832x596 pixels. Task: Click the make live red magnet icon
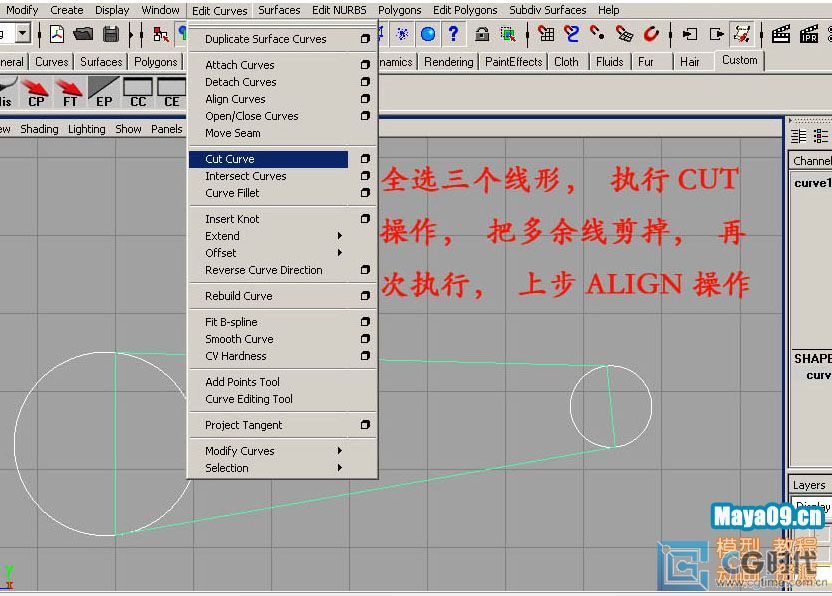click(651, 34)
